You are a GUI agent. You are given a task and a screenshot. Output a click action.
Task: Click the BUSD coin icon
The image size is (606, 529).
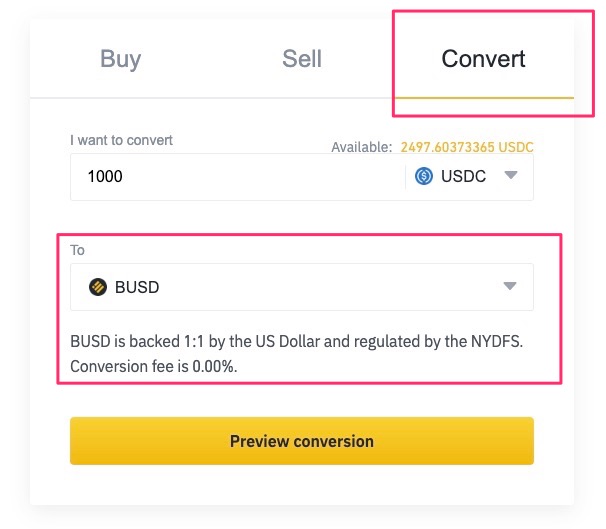tap(98, 287)
